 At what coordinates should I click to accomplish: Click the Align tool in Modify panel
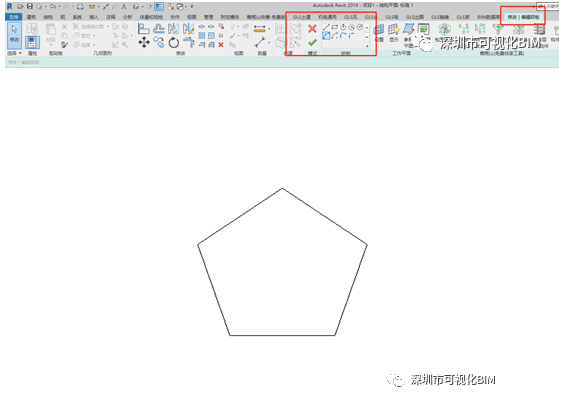tap(144, 29)
